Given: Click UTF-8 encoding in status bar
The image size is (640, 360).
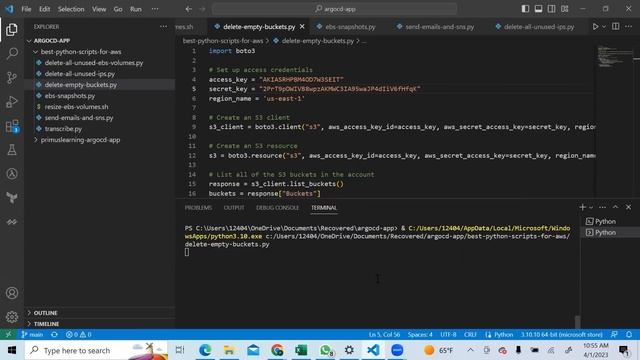Looking at the screenshot, I should coord(448,335).
